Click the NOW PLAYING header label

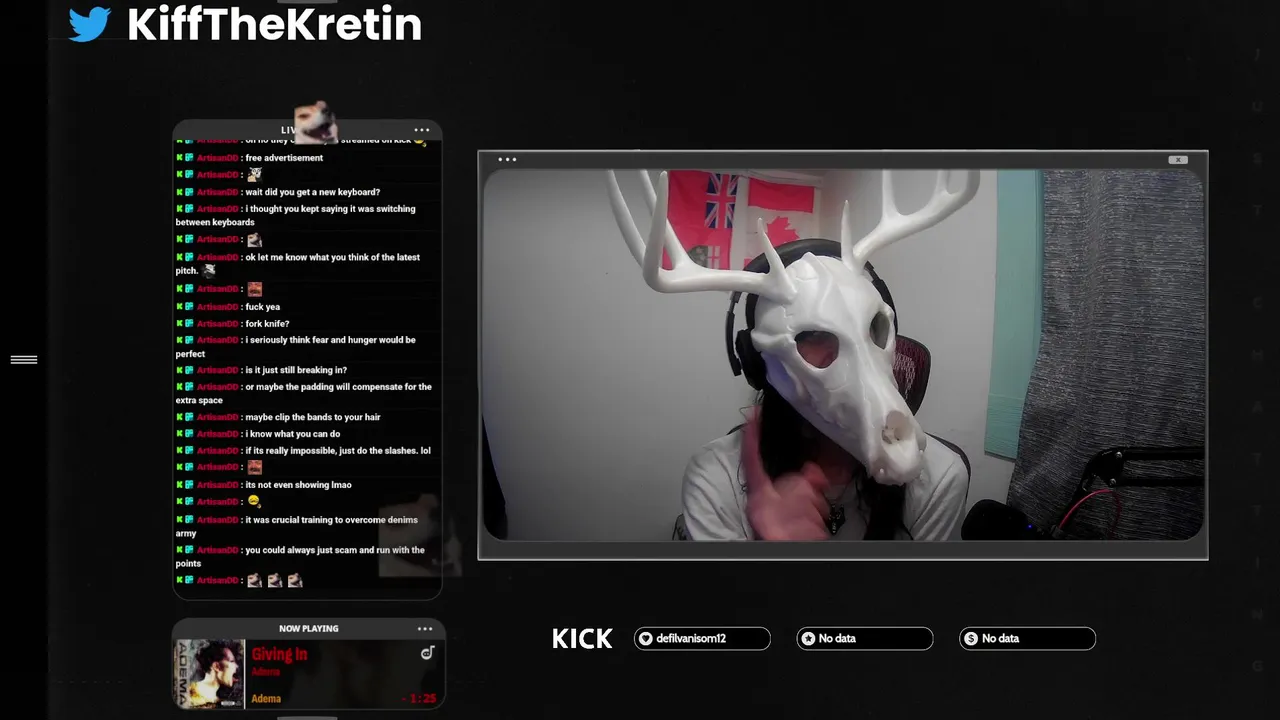pyautogui.click(x=308, y=629)
